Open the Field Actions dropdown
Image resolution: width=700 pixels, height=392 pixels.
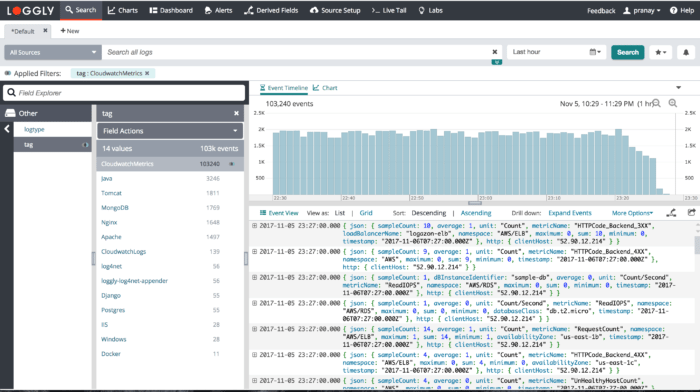[170, 131]
